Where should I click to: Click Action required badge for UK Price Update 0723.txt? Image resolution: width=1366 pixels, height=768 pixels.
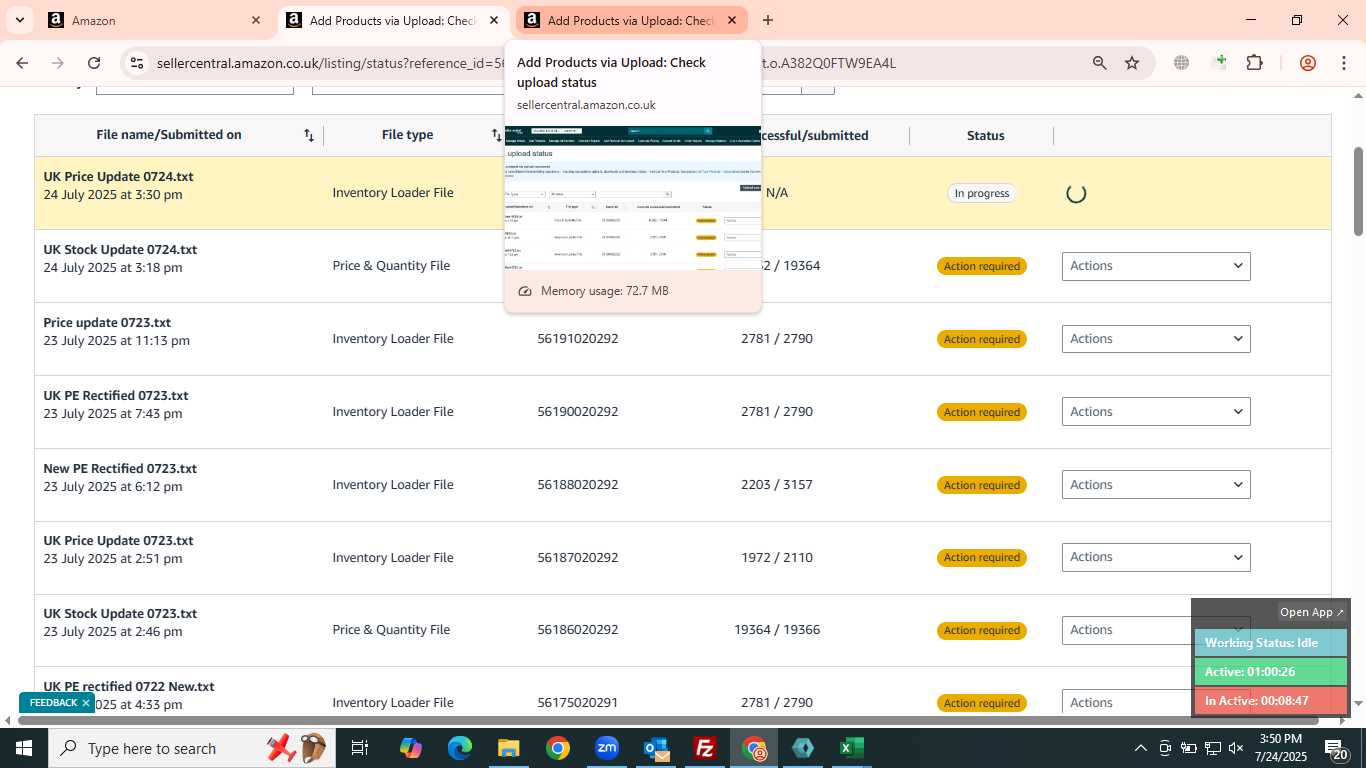coord(982,557)
